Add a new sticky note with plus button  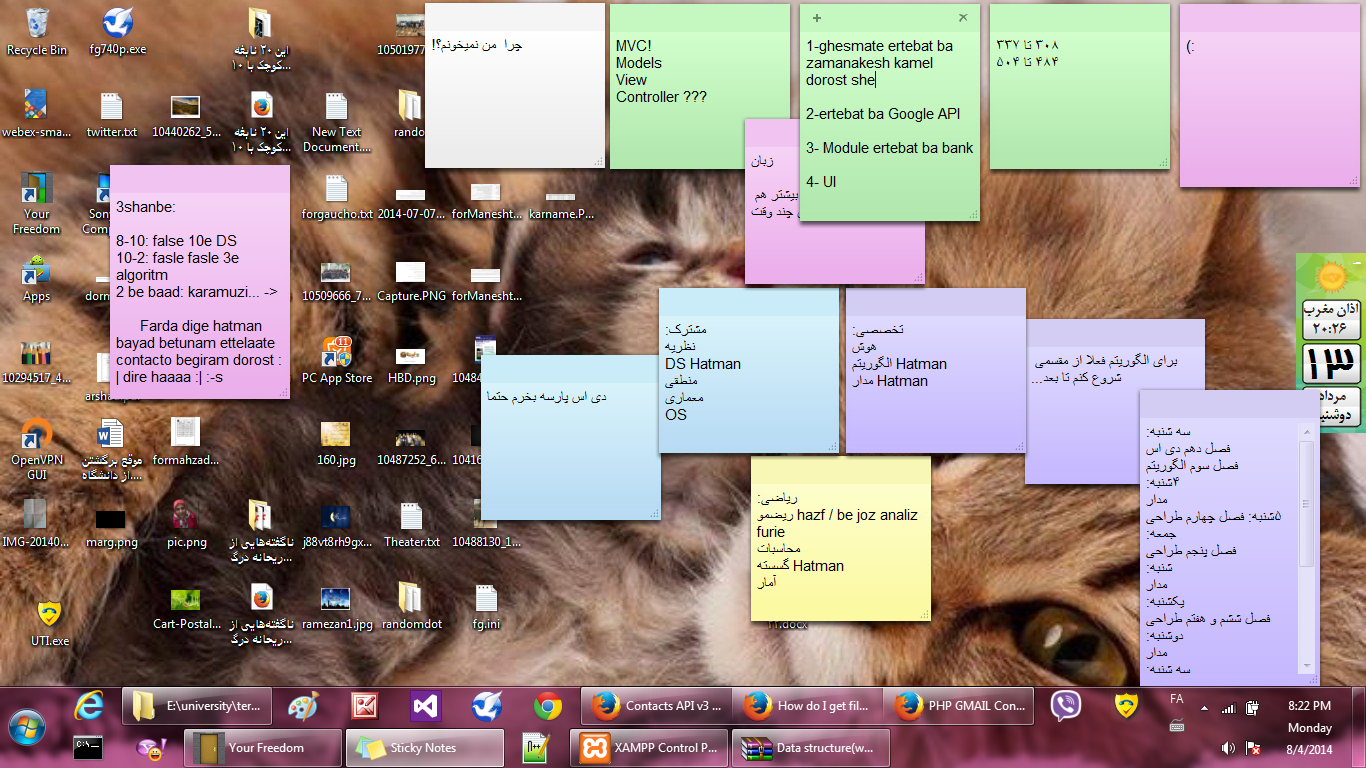point(817,18)
